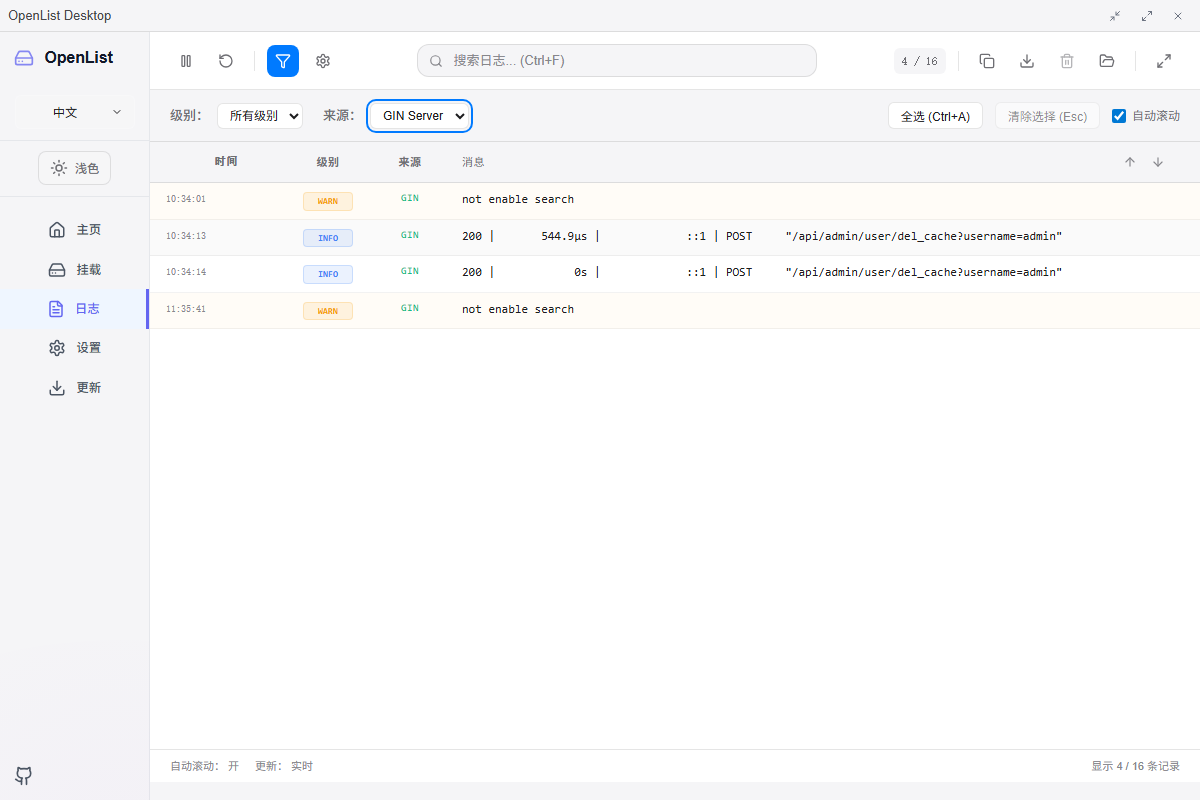Go to 主页 home page
This screenshot has width=1200, height=800.
tap(74, 229)
